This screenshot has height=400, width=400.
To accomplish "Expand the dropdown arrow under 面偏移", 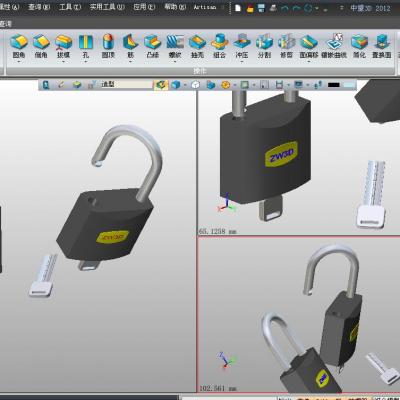I will coord(309,62).
